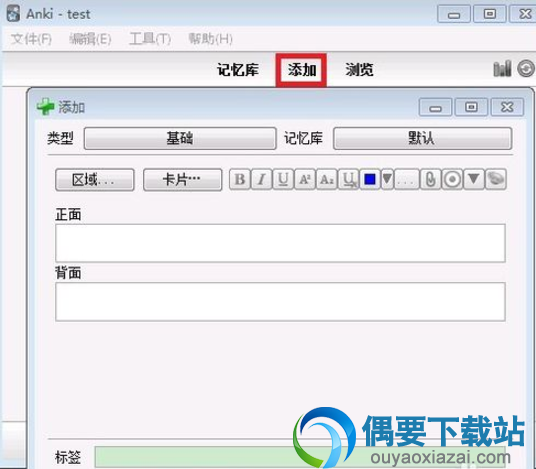
Task: Choose a deck via the 默认 button
Action: coord(423,138)
